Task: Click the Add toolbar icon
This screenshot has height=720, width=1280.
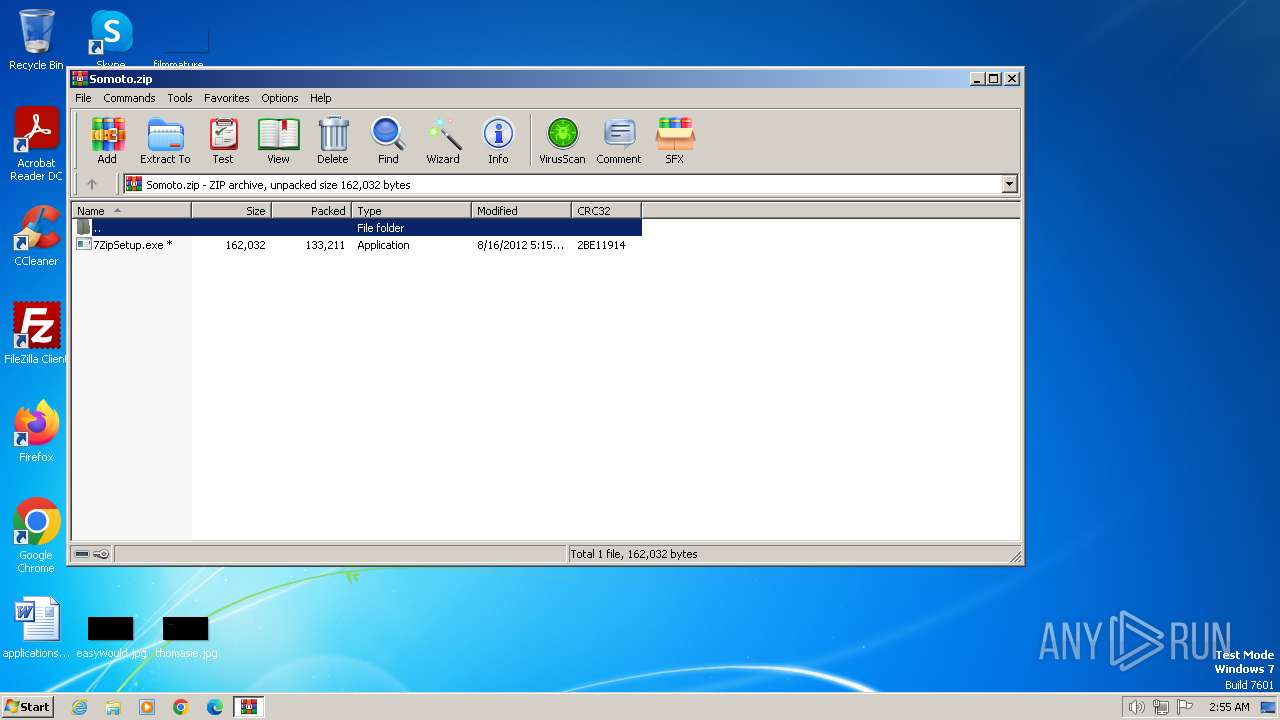Action: 107,140
